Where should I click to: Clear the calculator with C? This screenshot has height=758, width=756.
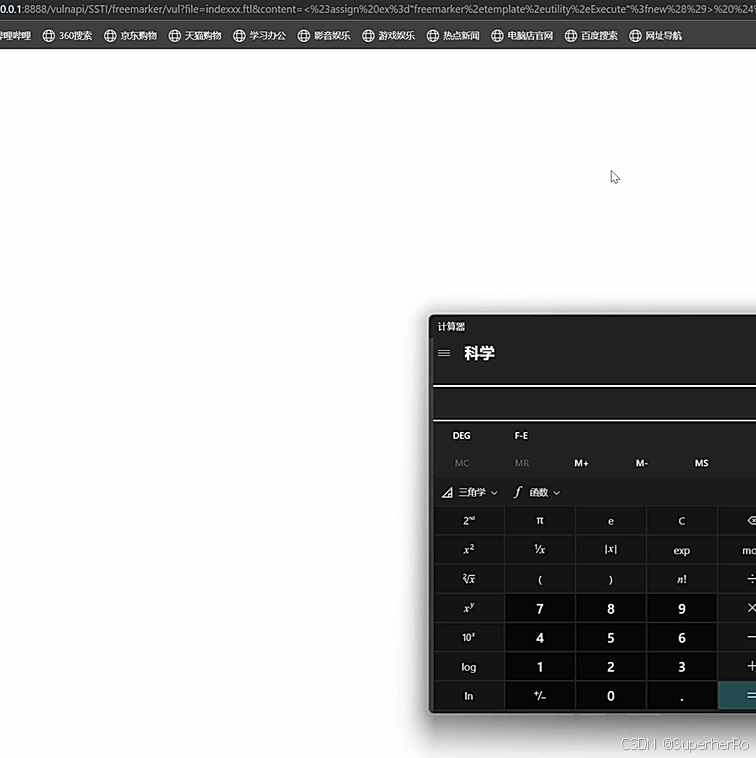pos(682,521)
